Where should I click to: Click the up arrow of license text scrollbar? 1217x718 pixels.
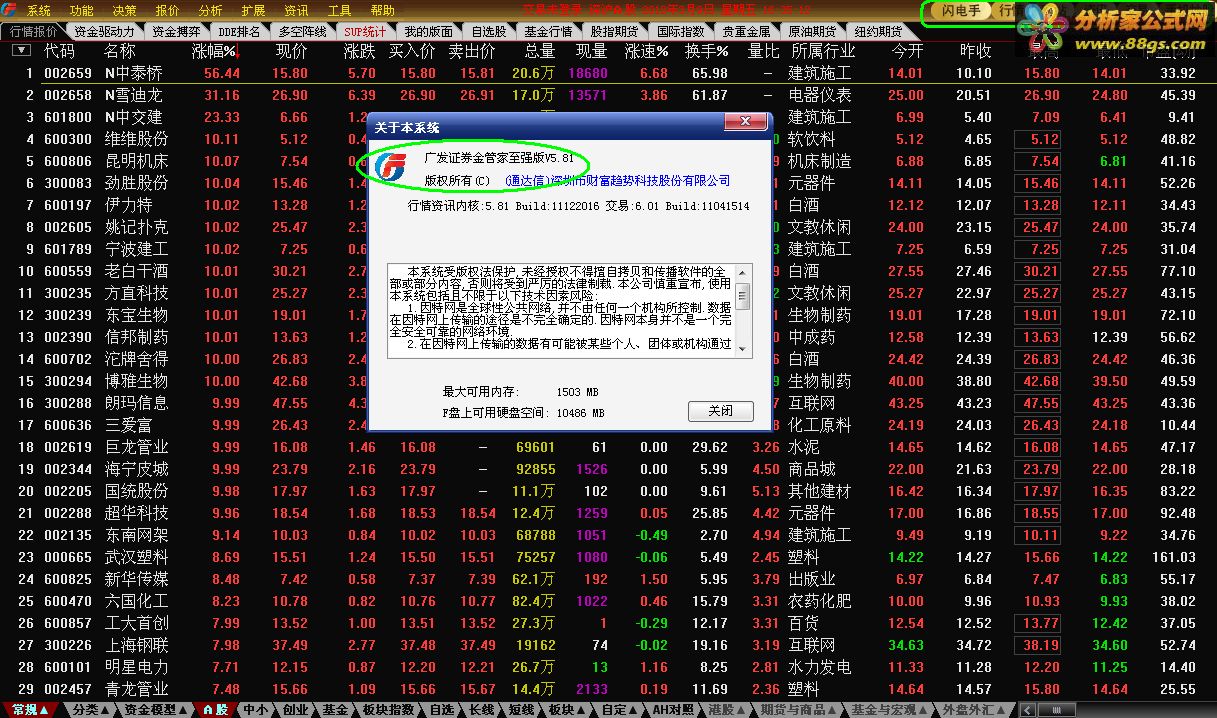click(743, 272)
